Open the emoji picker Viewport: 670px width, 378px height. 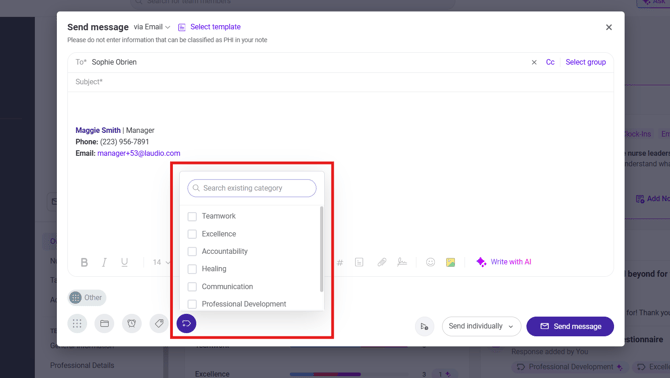click(430, 262)
